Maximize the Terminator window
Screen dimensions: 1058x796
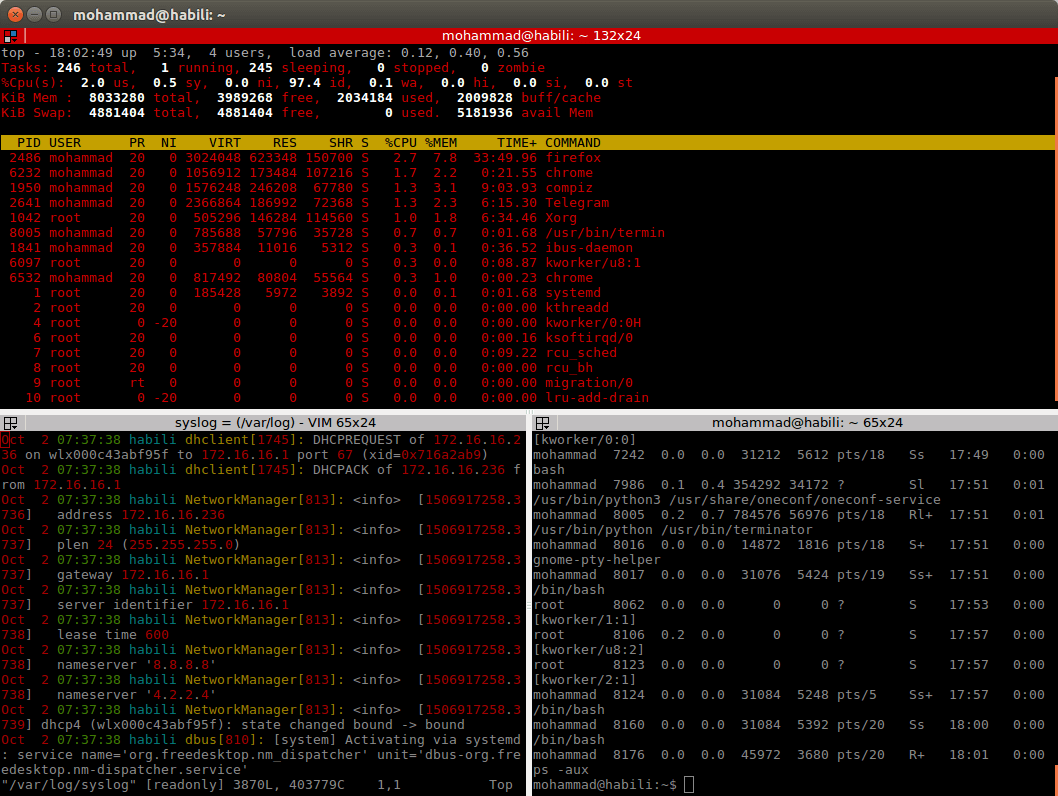55,14
